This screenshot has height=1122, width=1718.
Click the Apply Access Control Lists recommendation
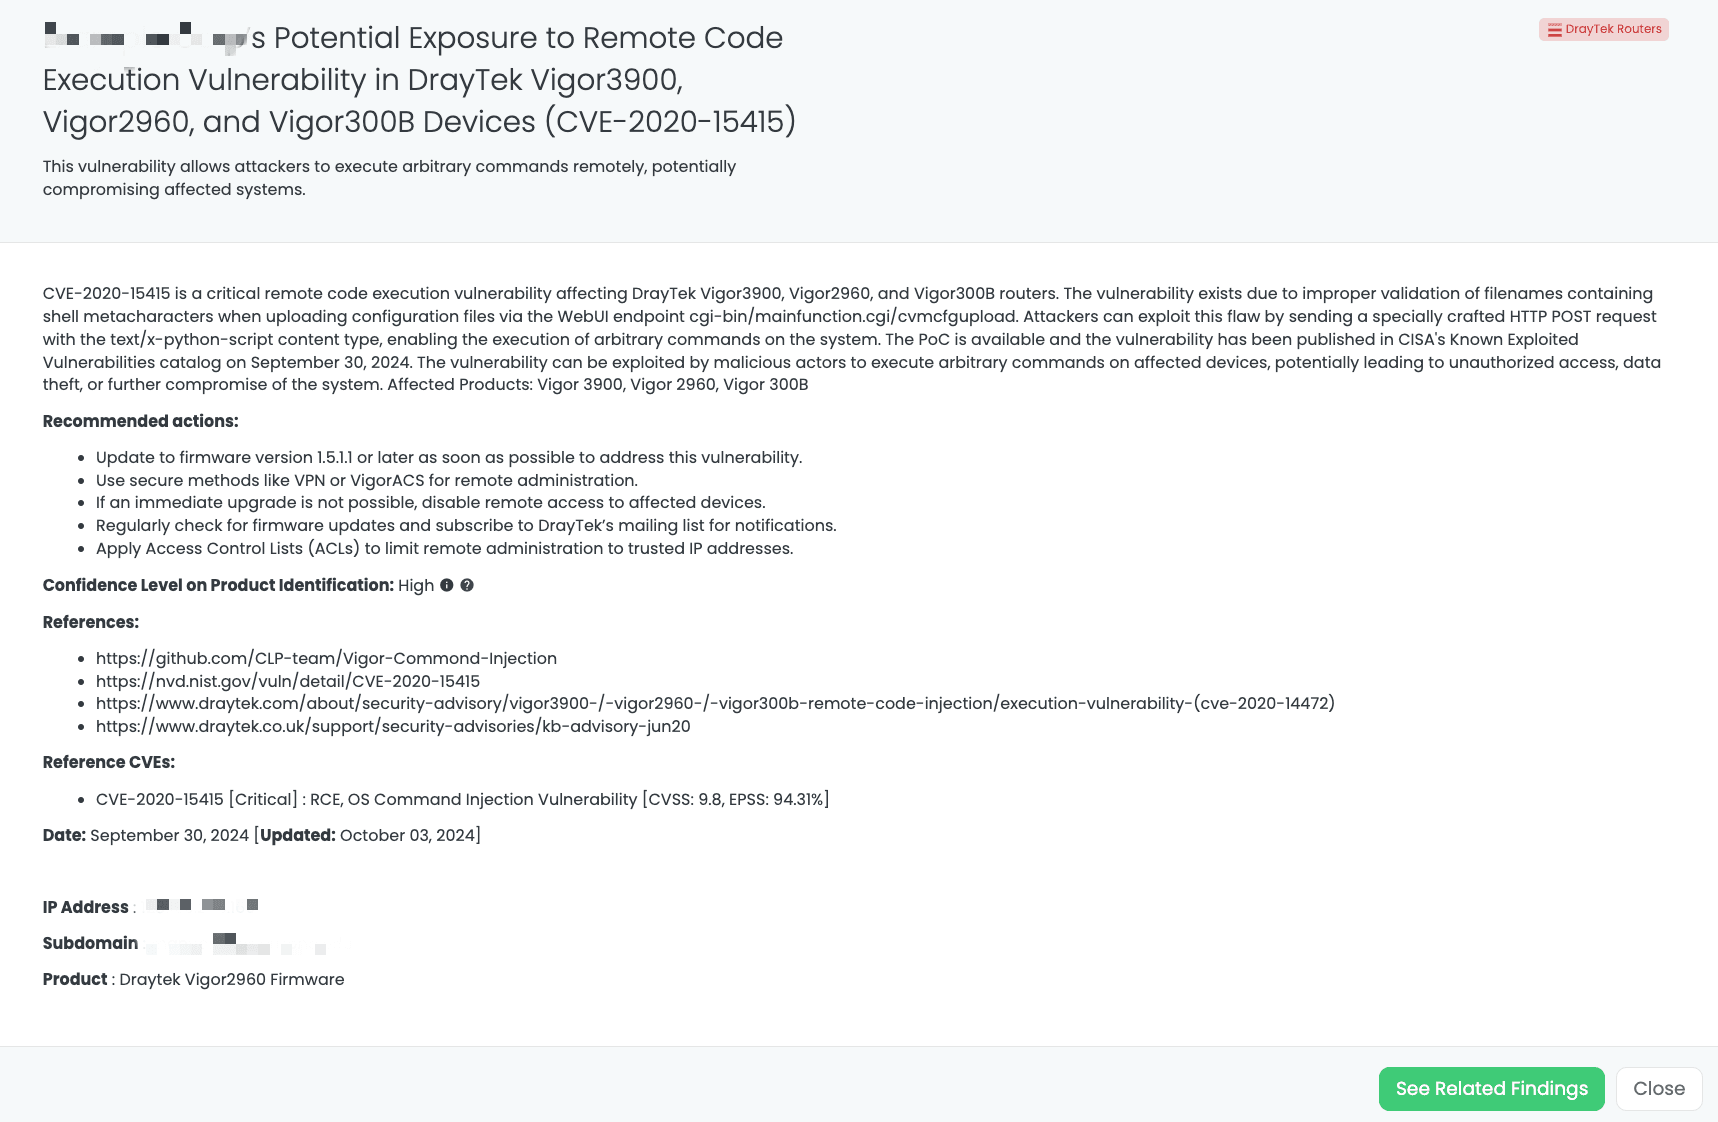[444, 548]
